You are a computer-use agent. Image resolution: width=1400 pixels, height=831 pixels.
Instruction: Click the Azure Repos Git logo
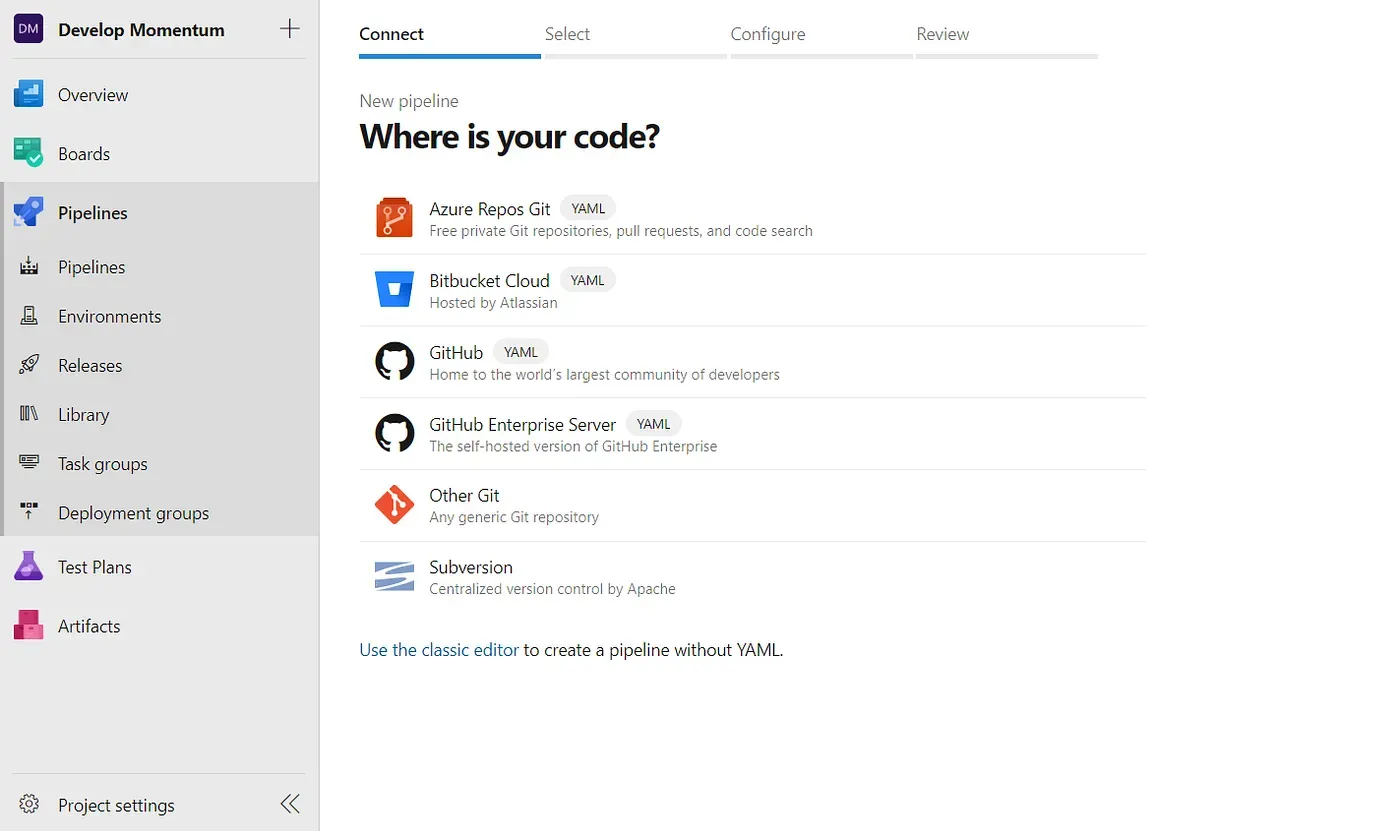pyautogui.click(x=394, y=218)
